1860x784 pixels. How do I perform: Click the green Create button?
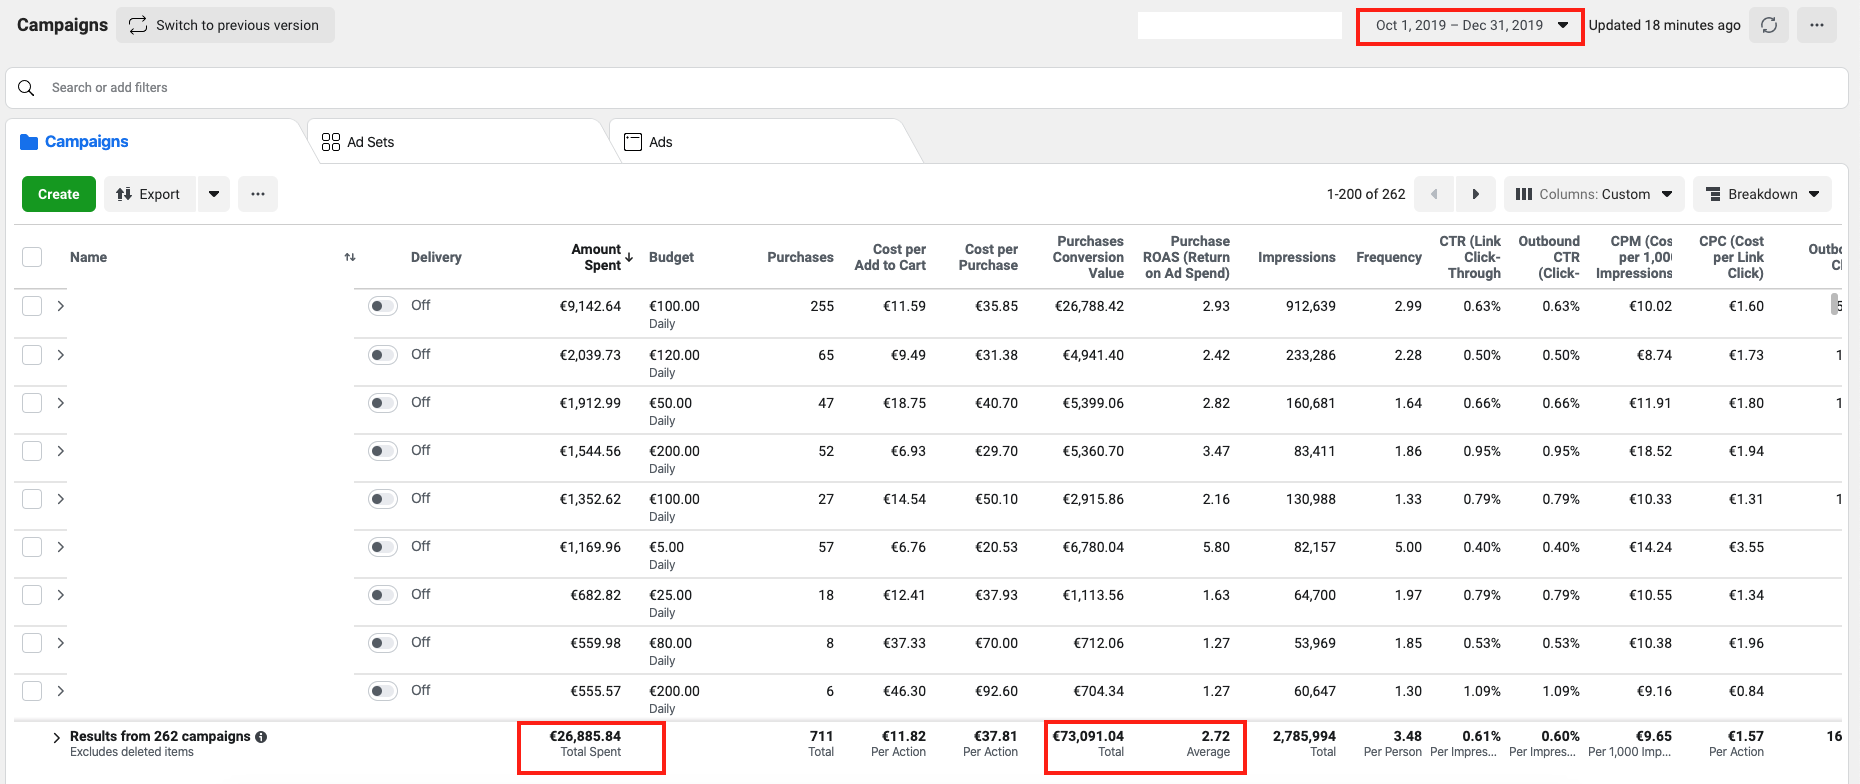pos(59,194)
